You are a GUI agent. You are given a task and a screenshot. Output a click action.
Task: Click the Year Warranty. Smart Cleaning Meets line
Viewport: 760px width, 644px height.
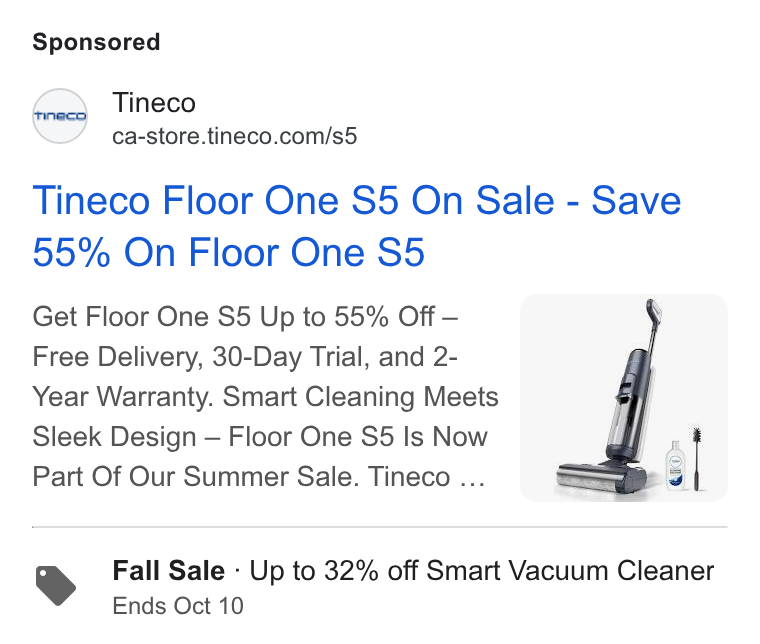coord(265,396)
